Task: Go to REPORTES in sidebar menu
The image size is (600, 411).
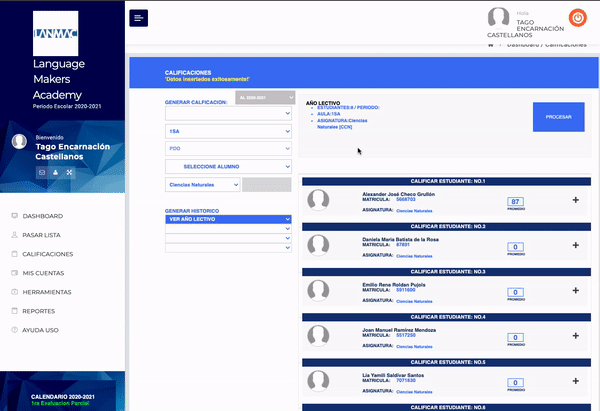Action: click(x=39, y=311)
